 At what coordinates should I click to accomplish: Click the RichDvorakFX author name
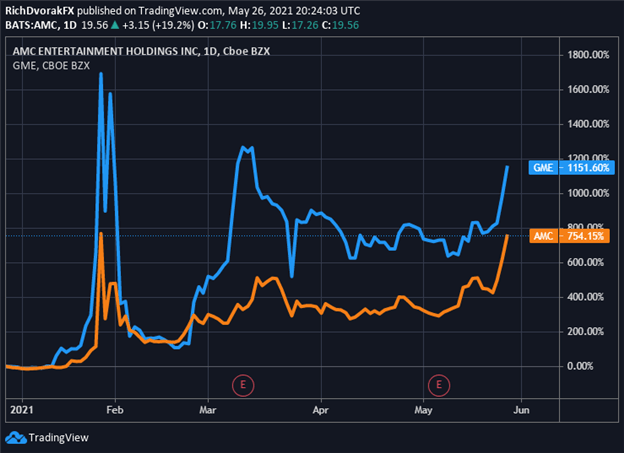tap(40, 11)
